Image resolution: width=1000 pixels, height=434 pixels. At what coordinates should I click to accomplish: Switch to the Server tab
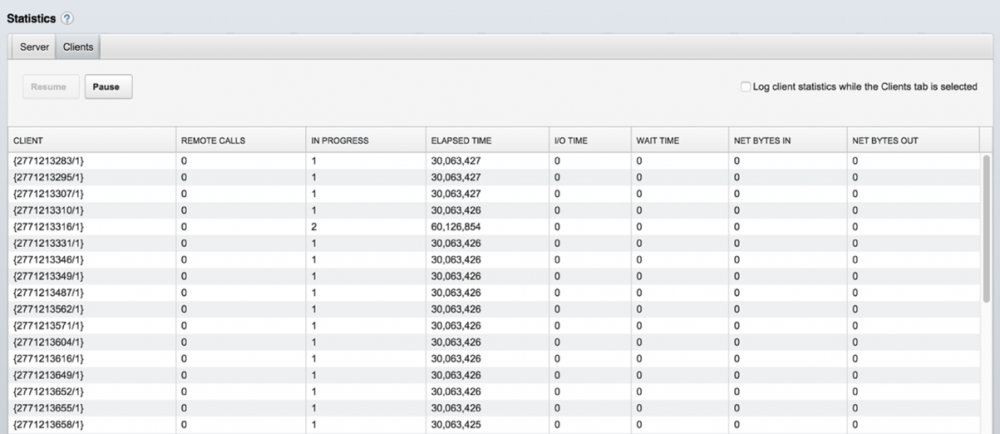pyautogui.click(x=34, y=47)
